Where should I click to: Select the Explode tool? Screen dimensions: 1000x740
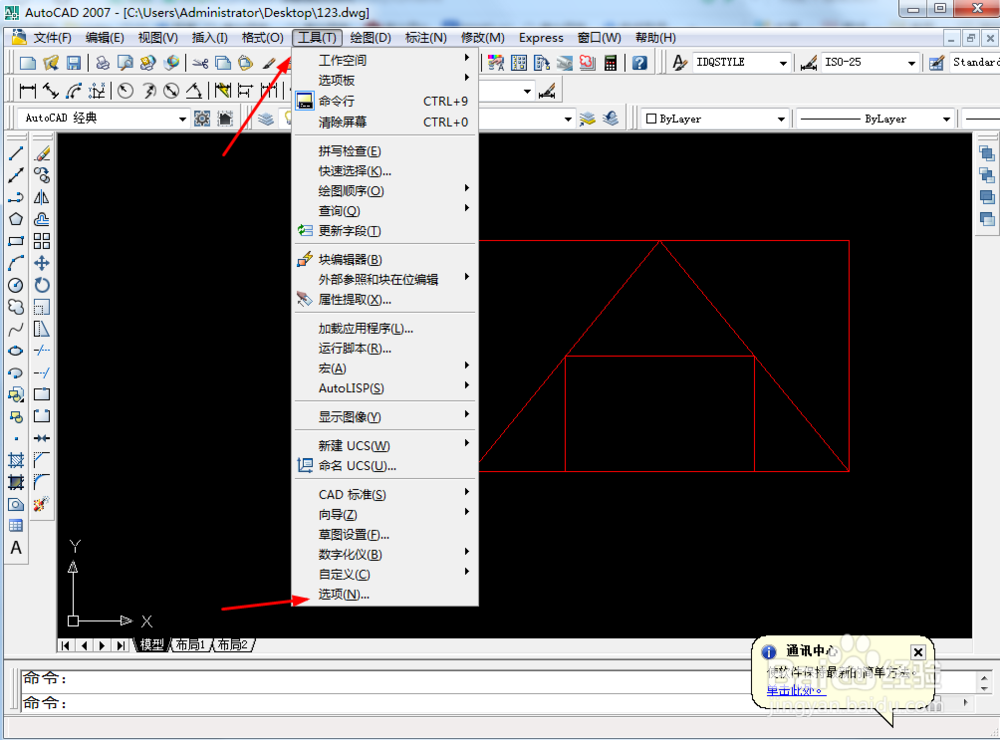tap(42, 504)
